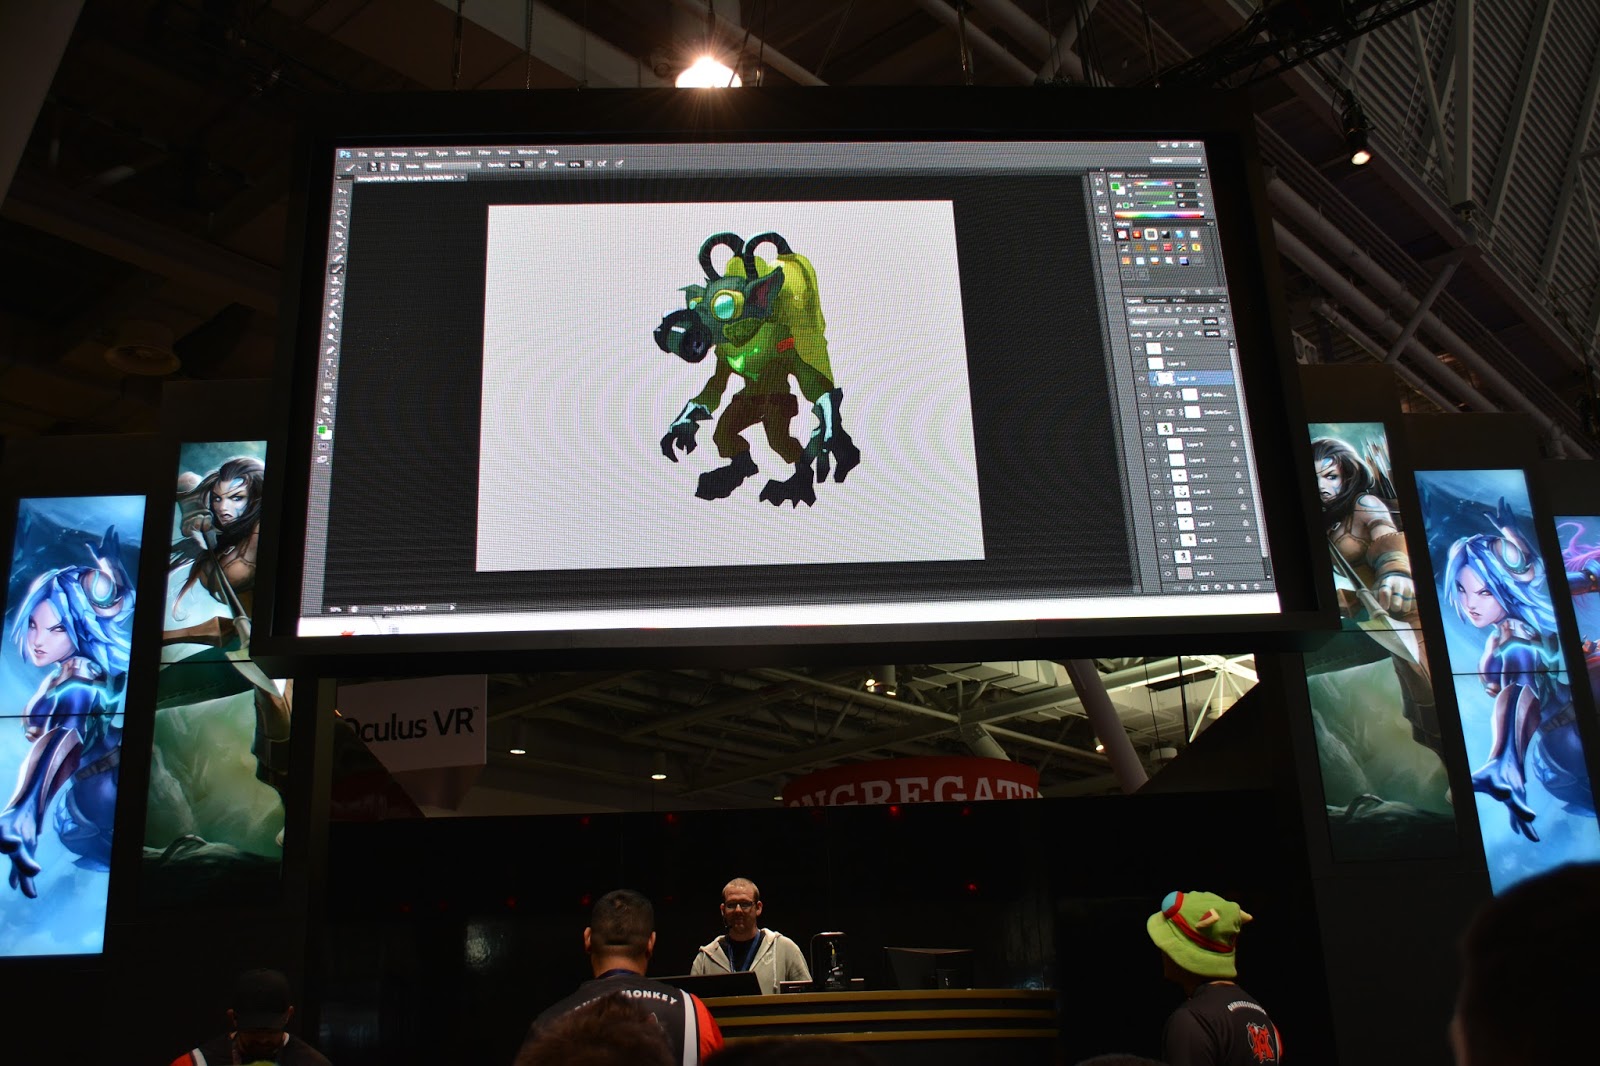Toggle the Brush panel from options bar
Viewport: 1600px width, 1066px height.
point(394,166)
